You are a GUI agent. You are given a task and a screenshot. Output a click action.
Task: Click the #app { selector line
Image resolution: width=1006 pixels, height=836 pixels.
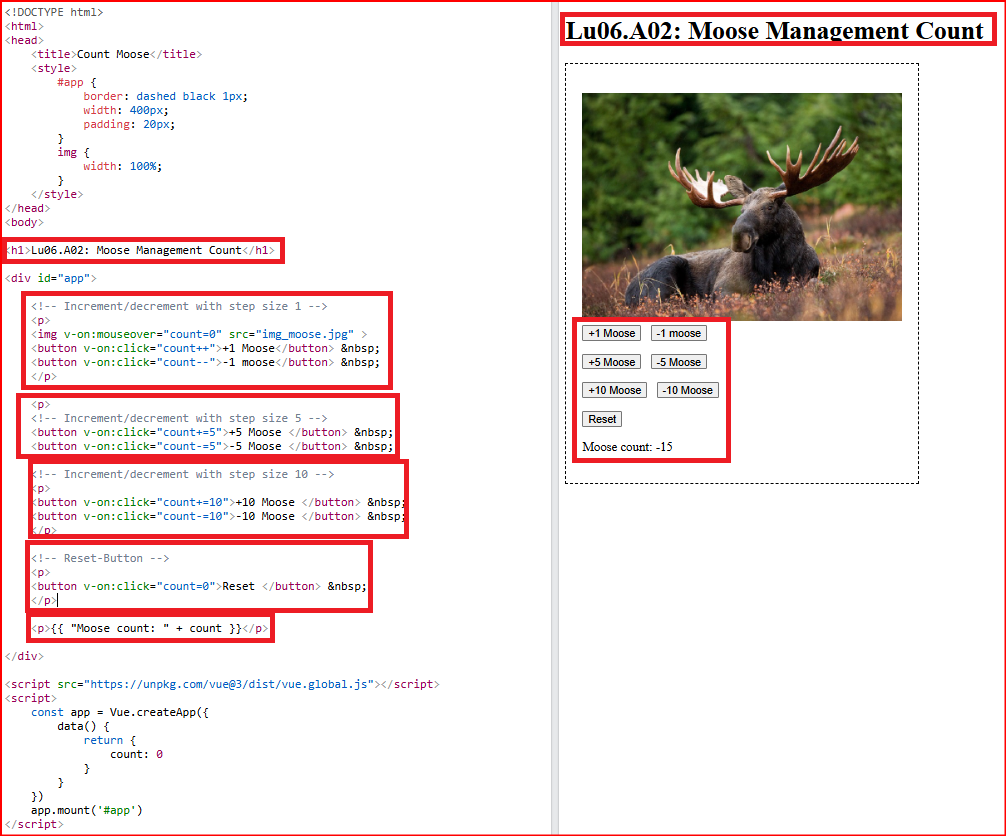76,82
